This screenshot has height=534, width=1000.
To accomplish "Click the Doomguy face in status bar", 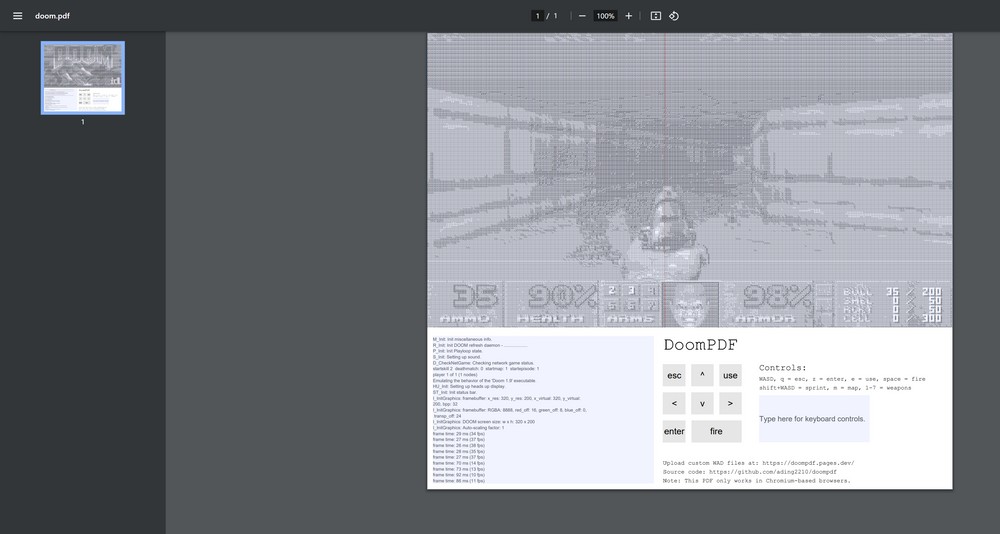I will [690, 304].
